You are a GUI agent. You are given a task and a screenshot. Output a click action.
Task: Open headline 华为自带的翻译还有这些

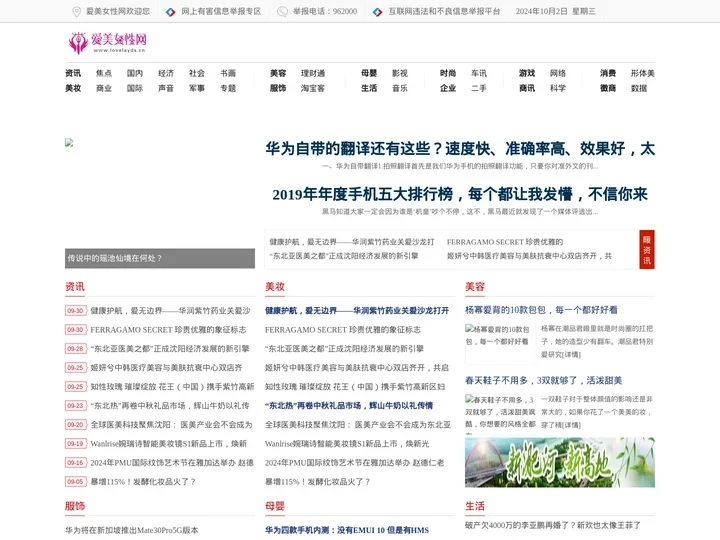[x=460, y=148]
